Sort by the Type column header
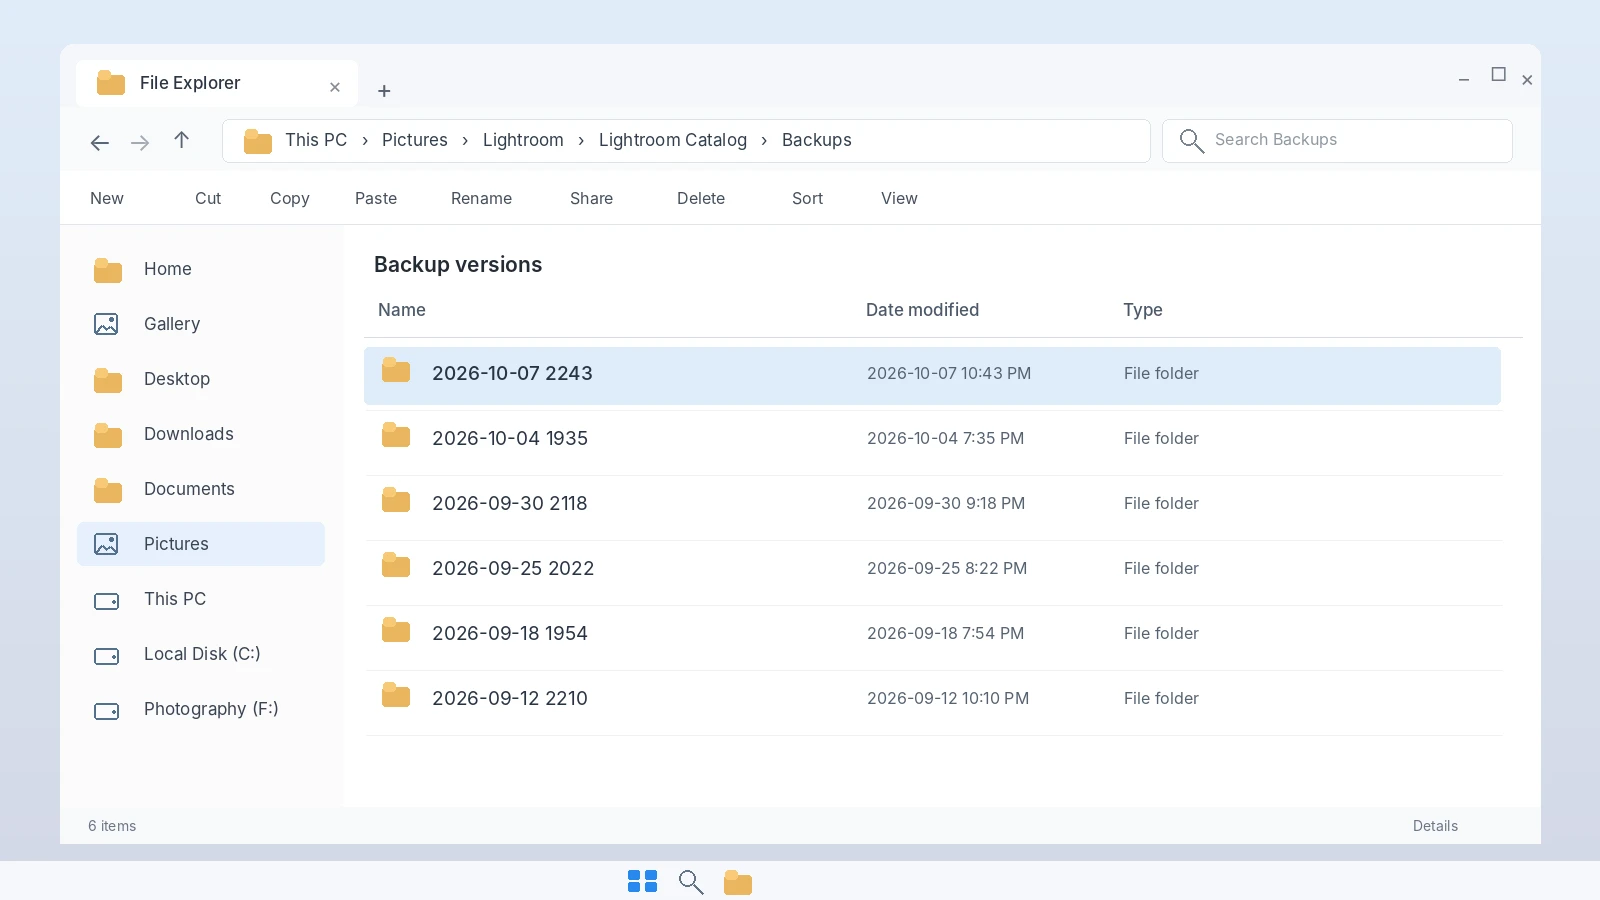Image resolution: width=1600 pixels, height=900 pixels. click(x=1143, y=310)
